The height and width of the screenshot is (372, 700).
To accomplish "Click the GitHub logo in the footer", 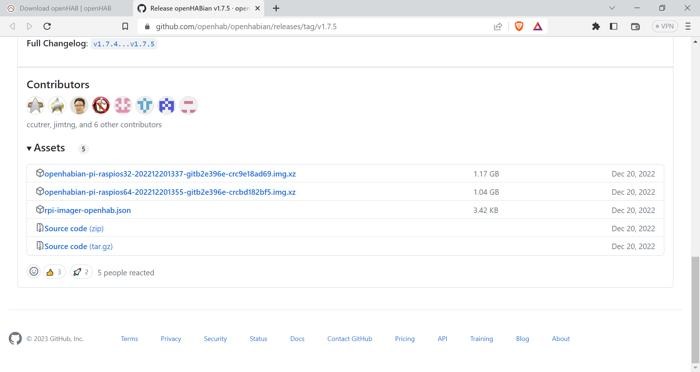I will click(15, 339).
